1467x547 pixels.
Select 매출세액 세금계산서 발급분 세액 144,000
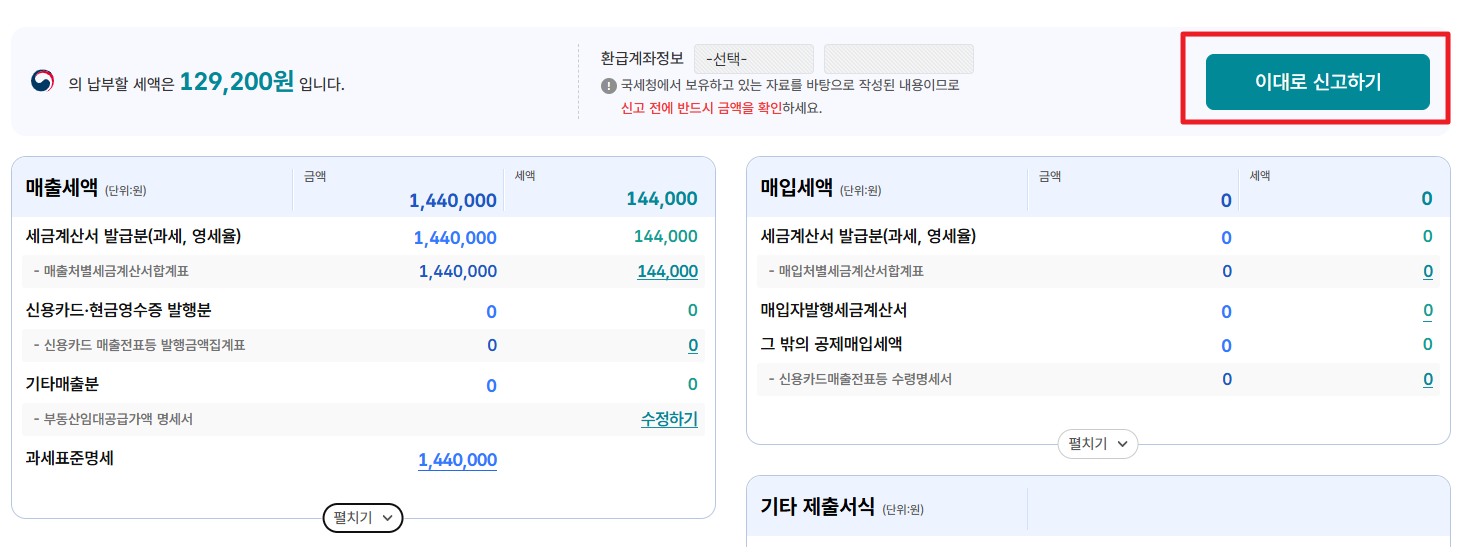click(x=666, y=237)
